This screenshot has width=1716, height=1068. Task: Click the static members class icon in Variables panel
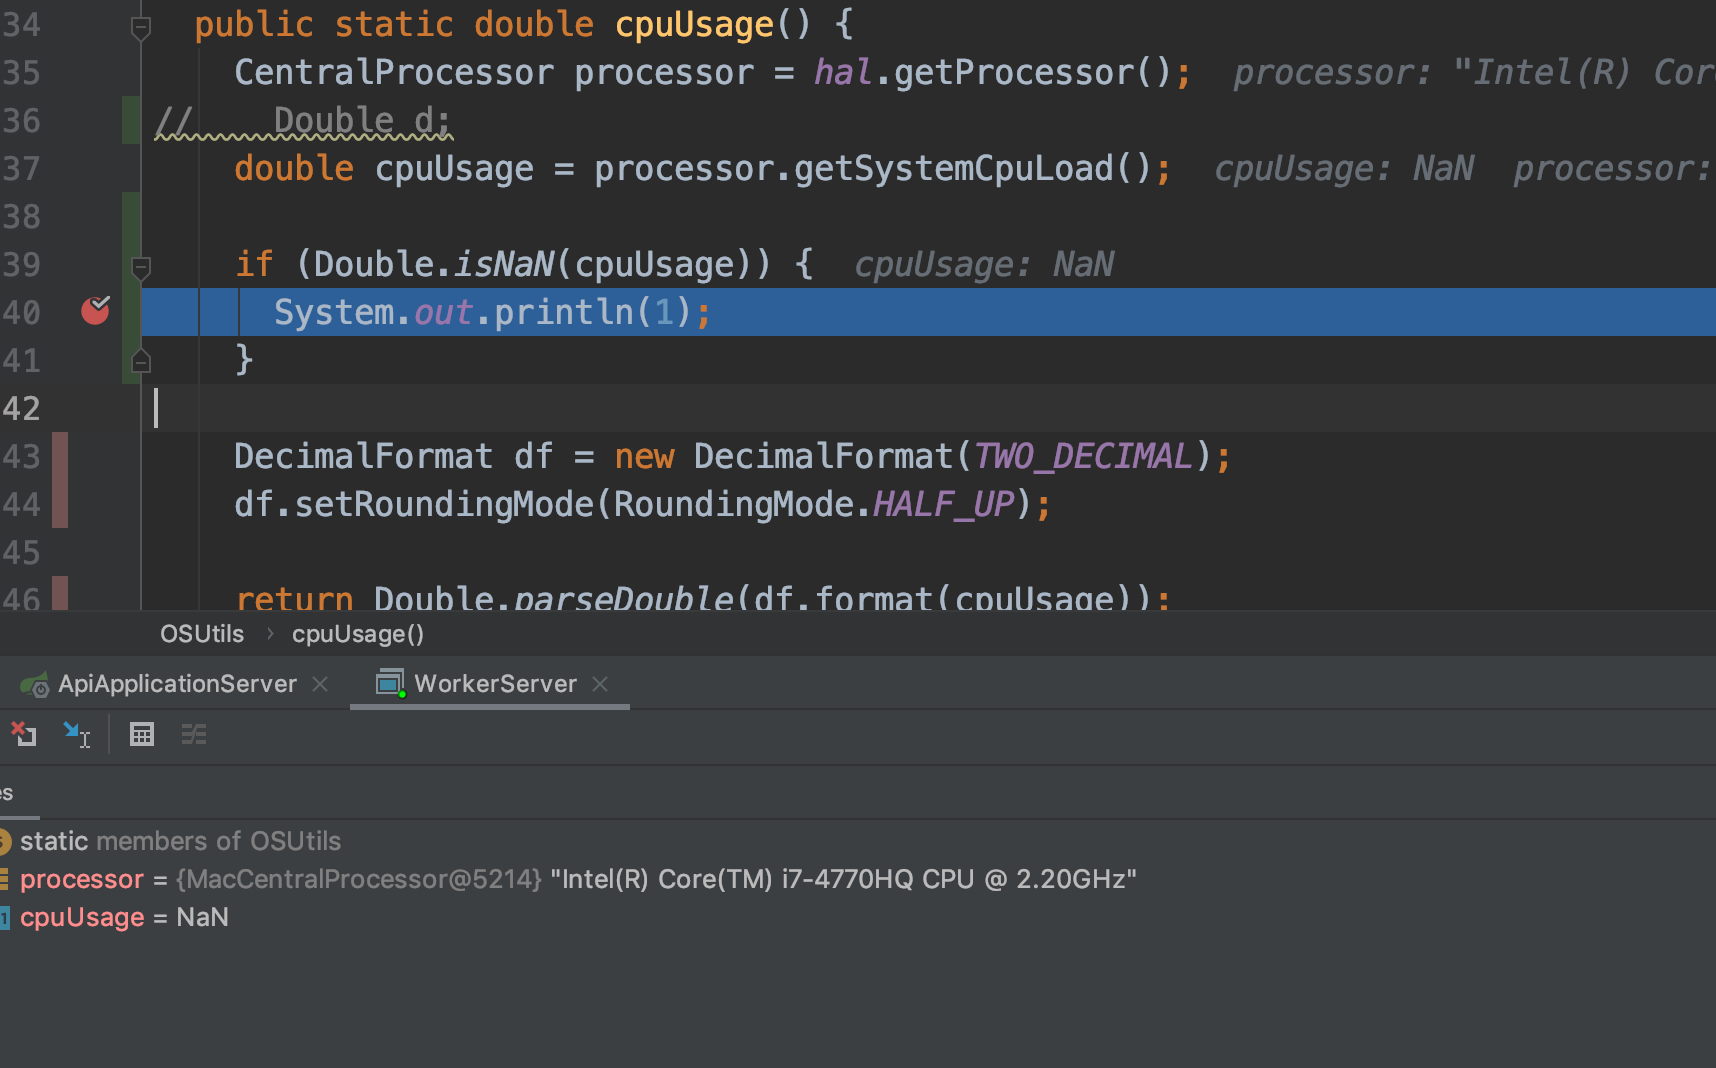coord(4,841)
